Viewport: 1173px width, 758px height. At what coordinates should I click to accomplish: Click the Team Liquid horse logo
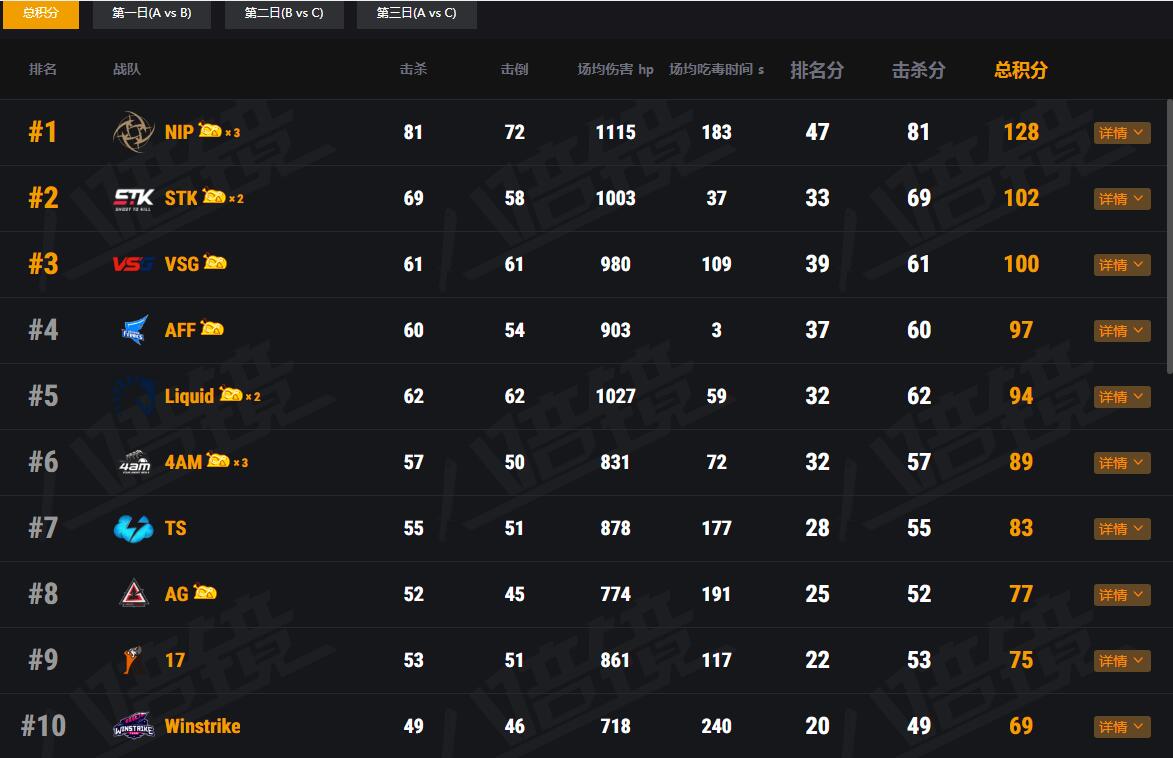131,396
